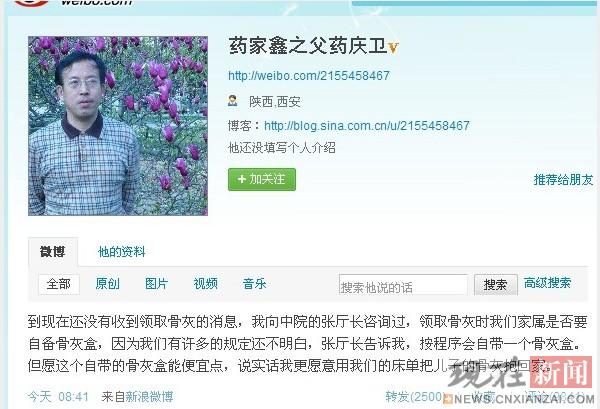
Task: Click 推荐给朋友 recommend link
Action: [563, 179]
